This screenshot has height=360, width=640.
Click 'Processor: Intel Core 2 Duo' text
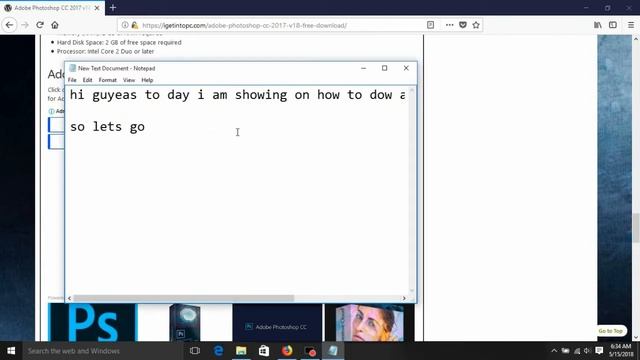pos(105,51)
